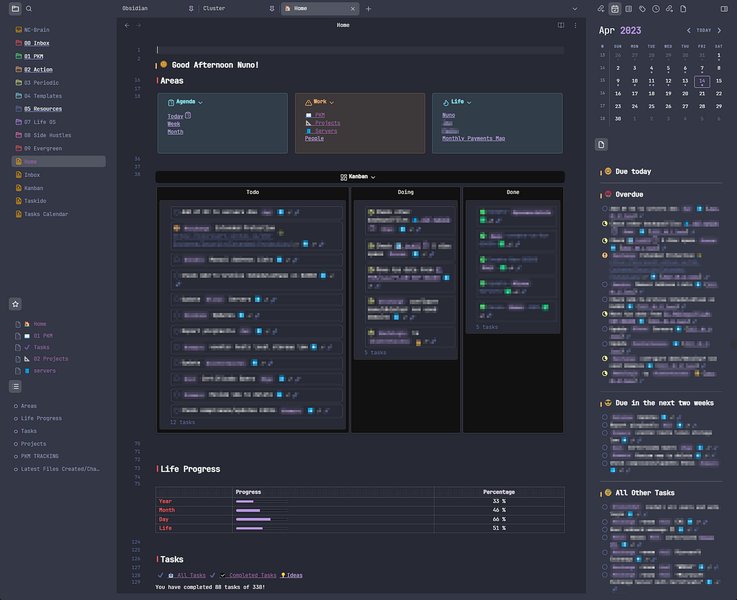Expand the tab list dropdown arrow

574,8
